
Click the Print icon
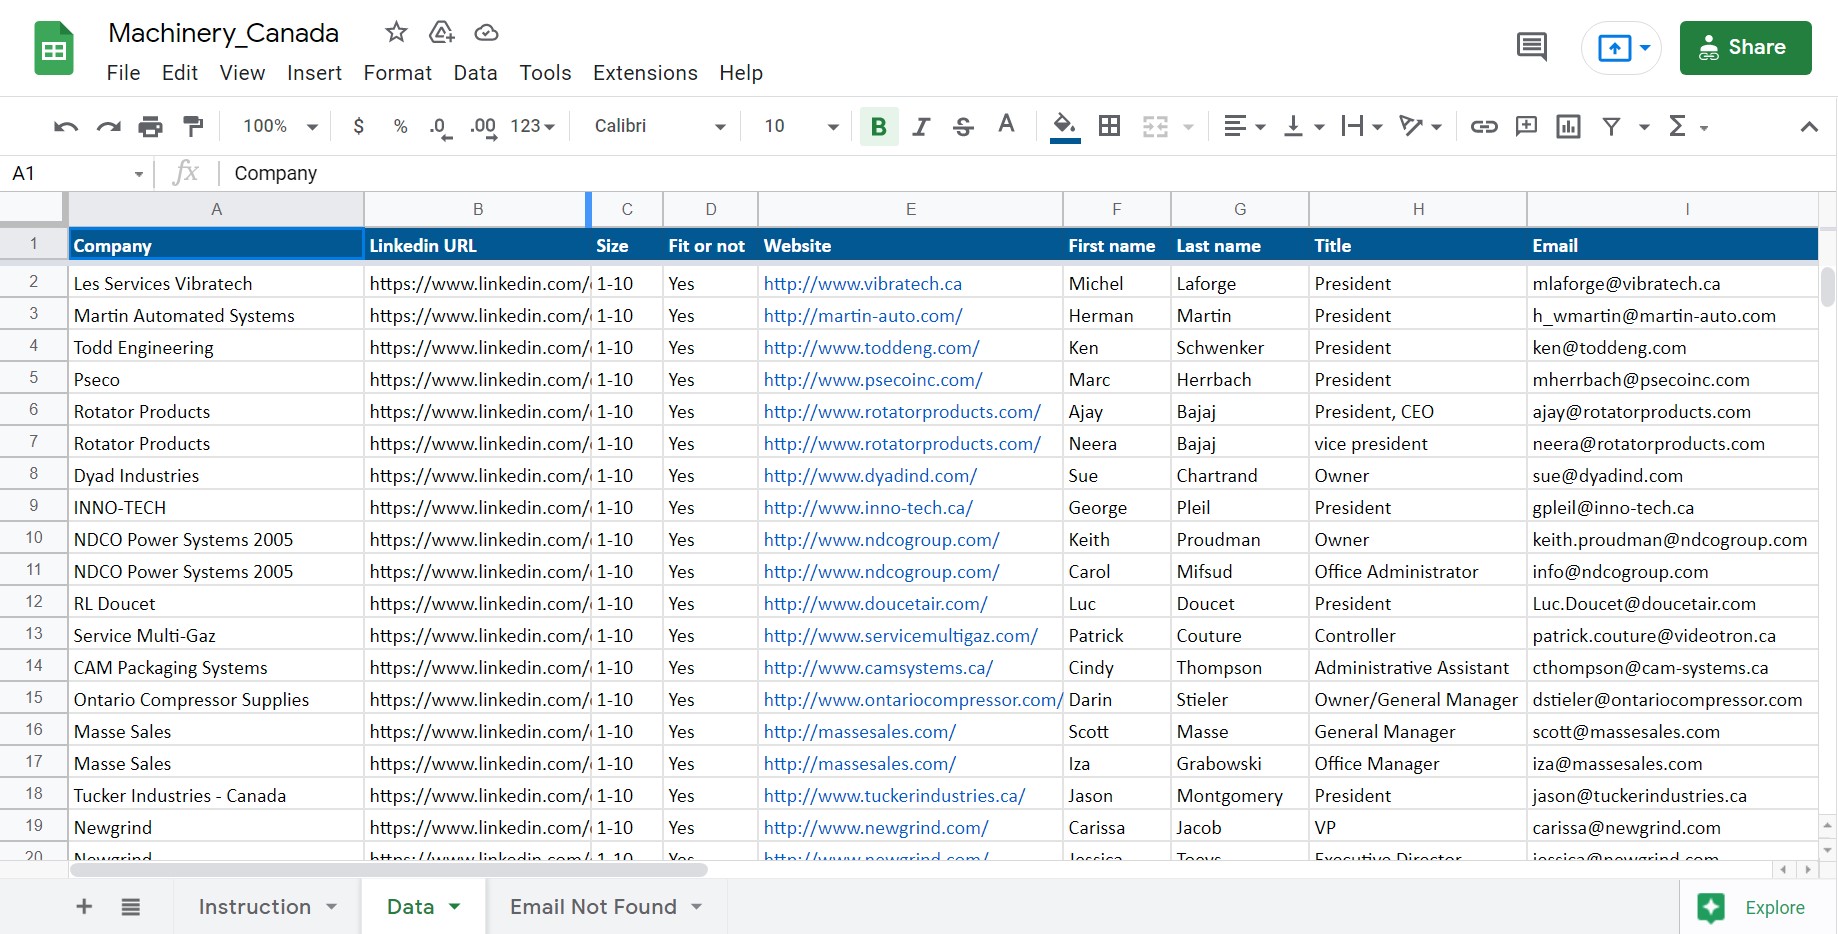pos(150,126)
